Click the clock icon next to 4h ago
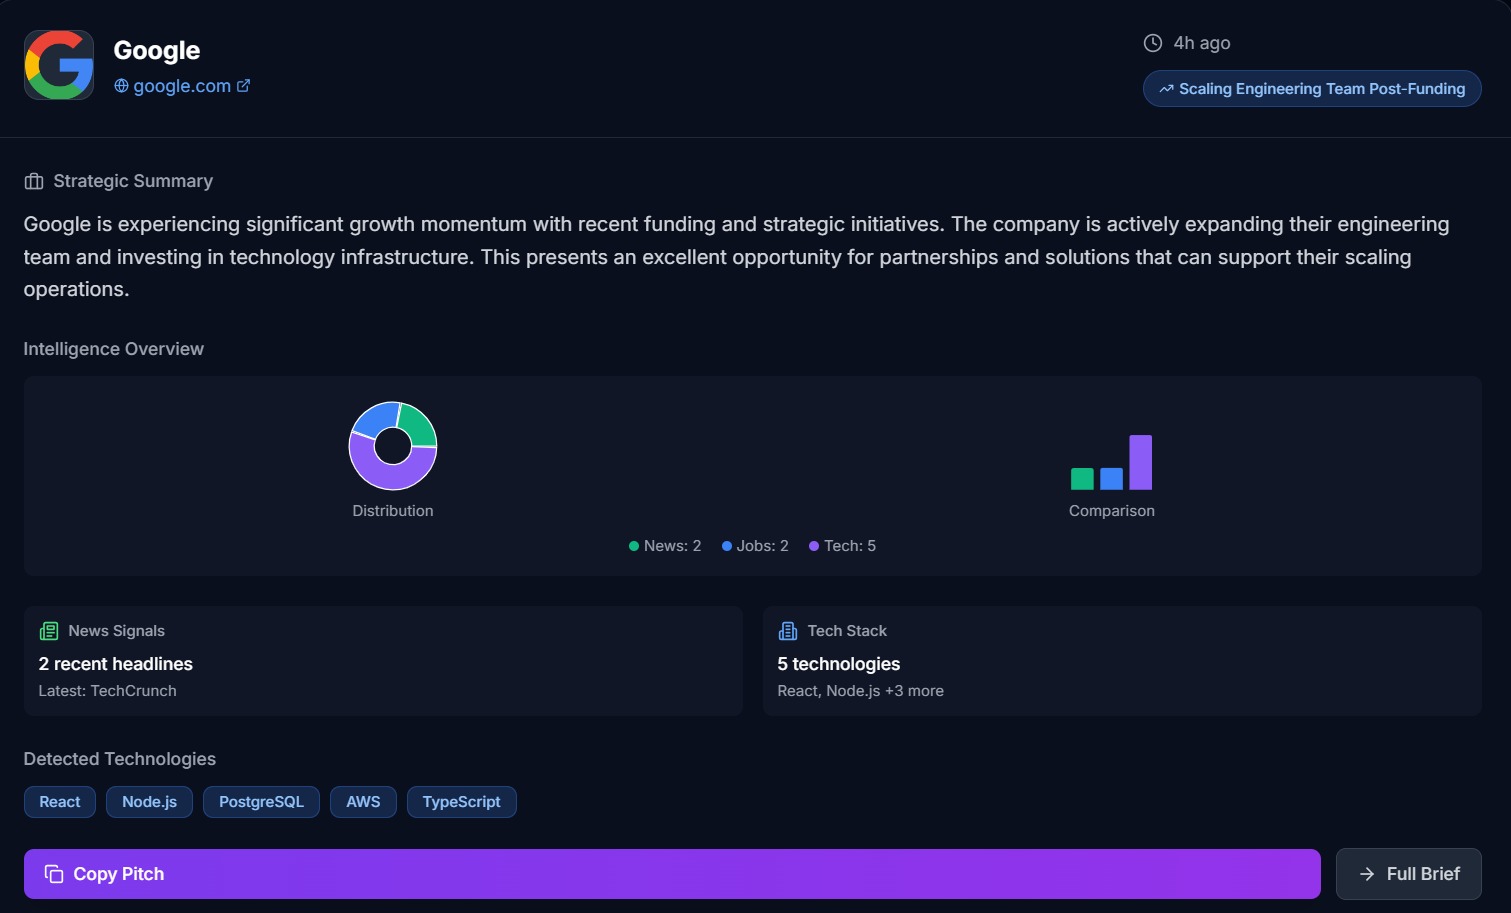This screenshot has height=913, width=1511. [1153, 43]
